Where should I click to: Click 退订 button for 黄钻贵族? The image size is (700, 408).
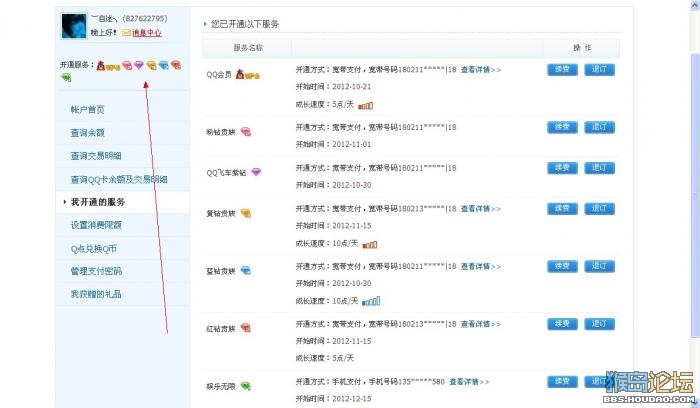[599, 208]
